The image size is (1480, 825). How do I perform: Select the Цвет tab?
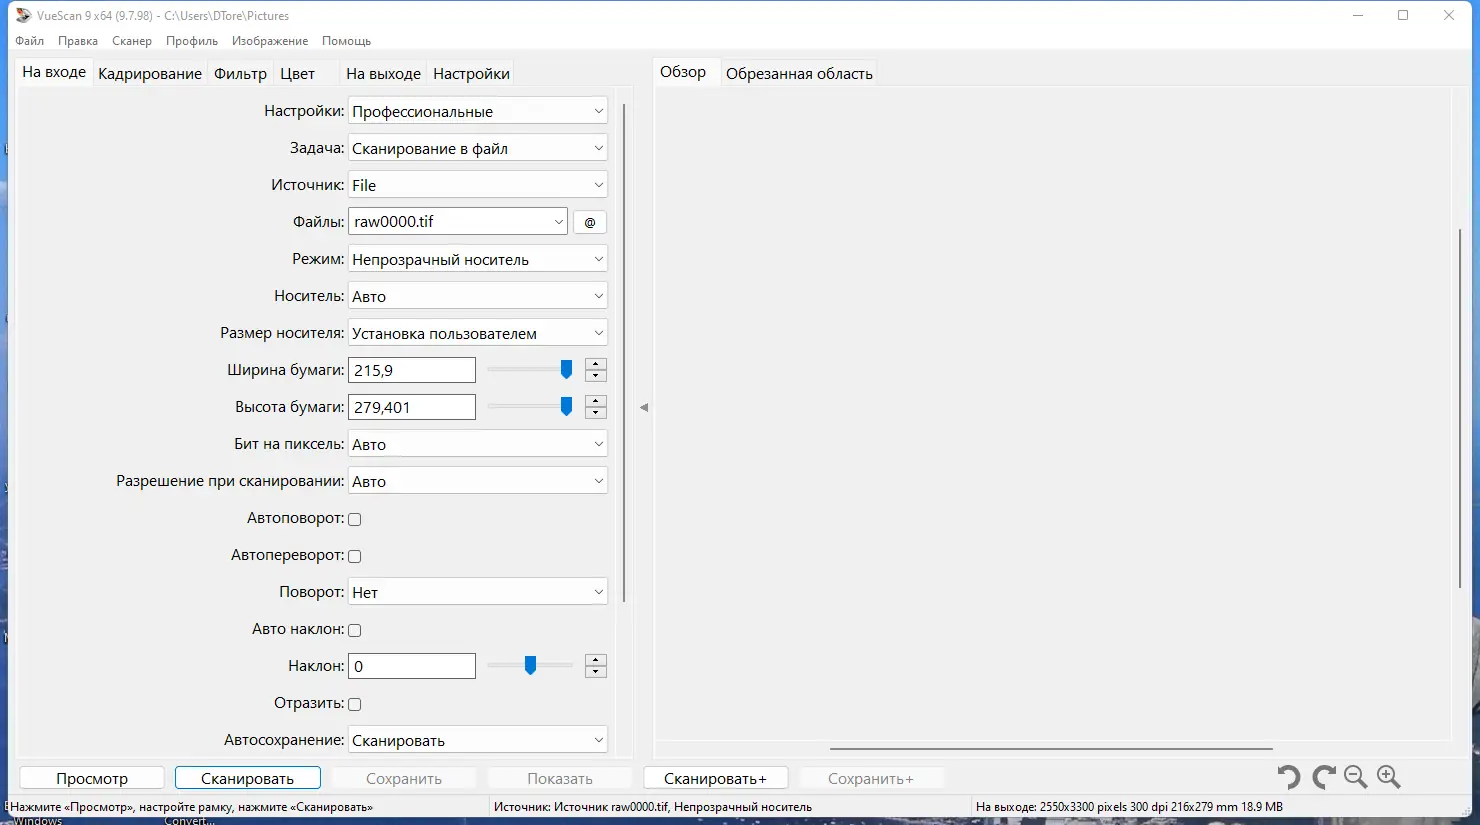298,74
